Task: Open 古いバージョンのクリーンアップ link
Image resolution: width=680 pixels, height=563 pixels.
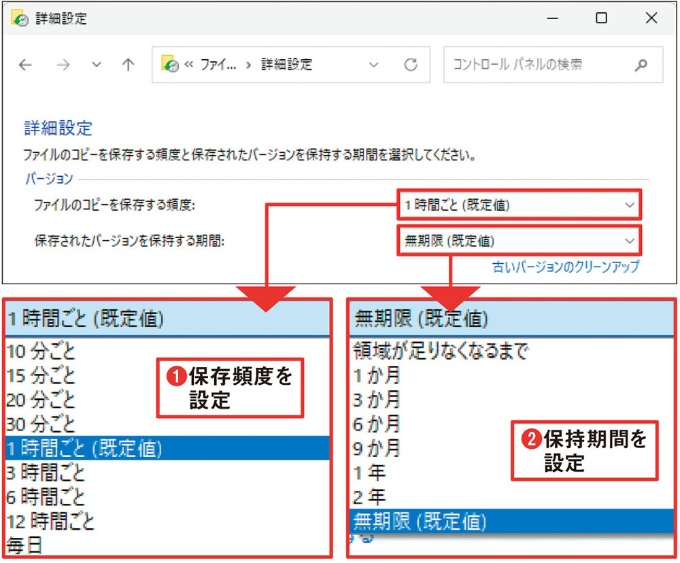Action: pos(565,268)
